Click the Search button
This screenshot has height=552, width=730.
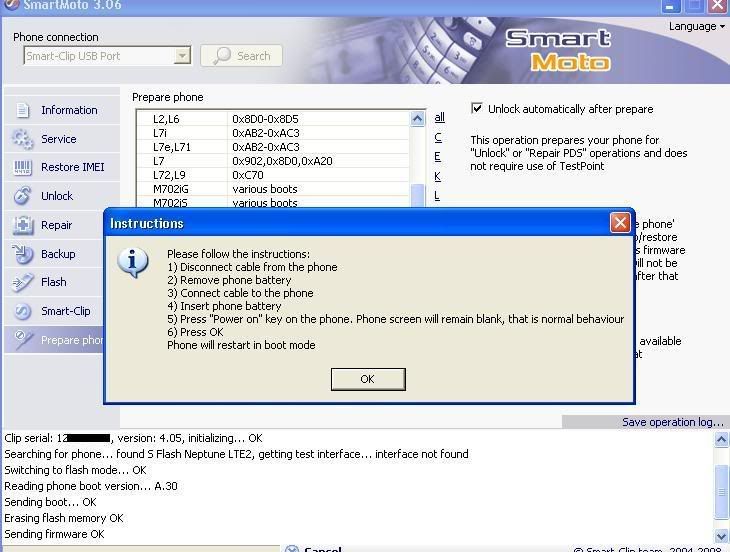[x=241, y=56]
